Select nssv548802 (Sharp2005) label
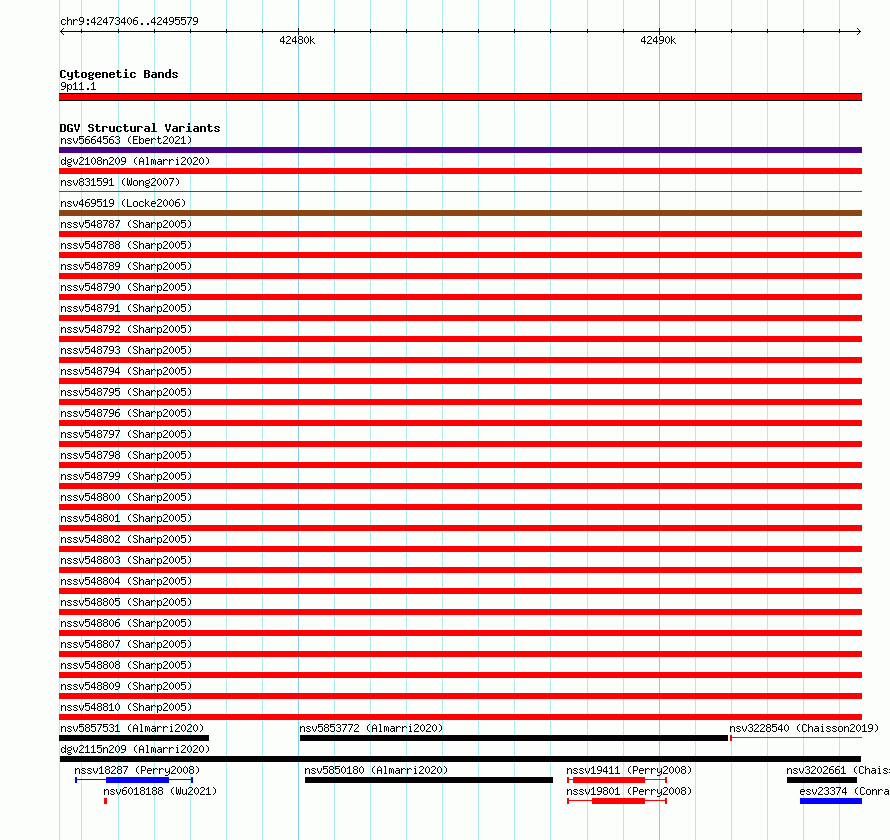Screen dimensions: 890x840 pyautogui.click(x=126, y=539)
